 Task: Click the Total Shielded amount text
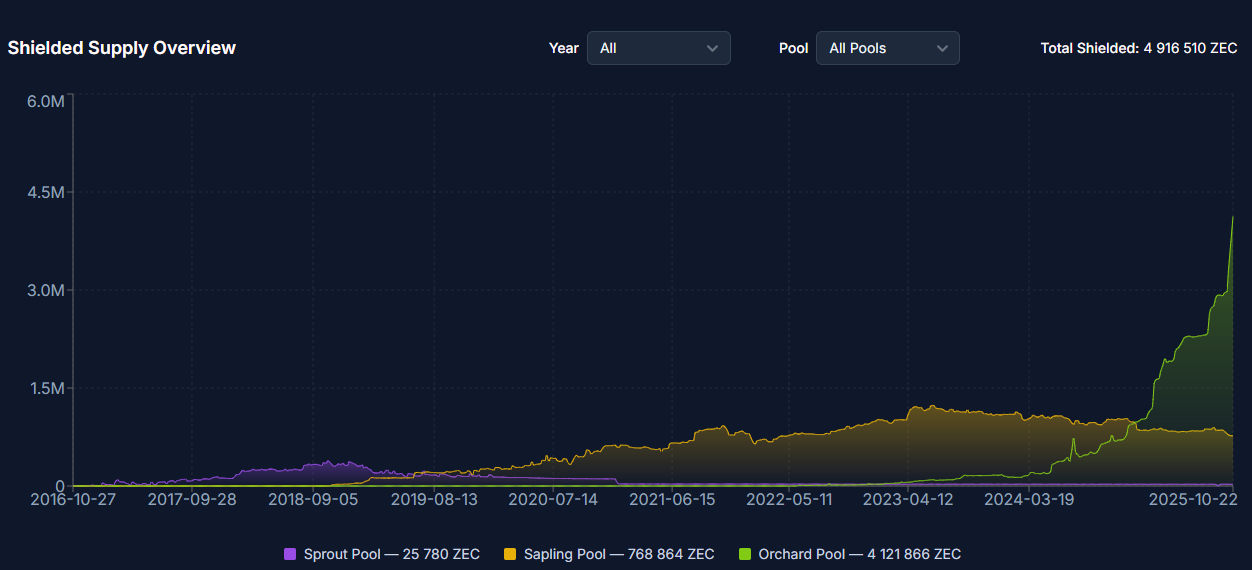tap(1139, 48)
